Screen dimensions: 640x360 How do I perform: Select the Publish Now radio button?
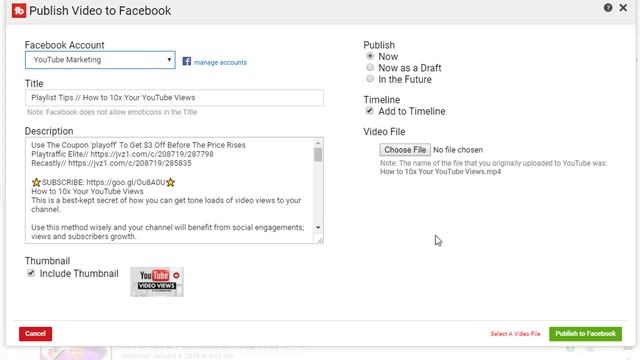[370, 56]
